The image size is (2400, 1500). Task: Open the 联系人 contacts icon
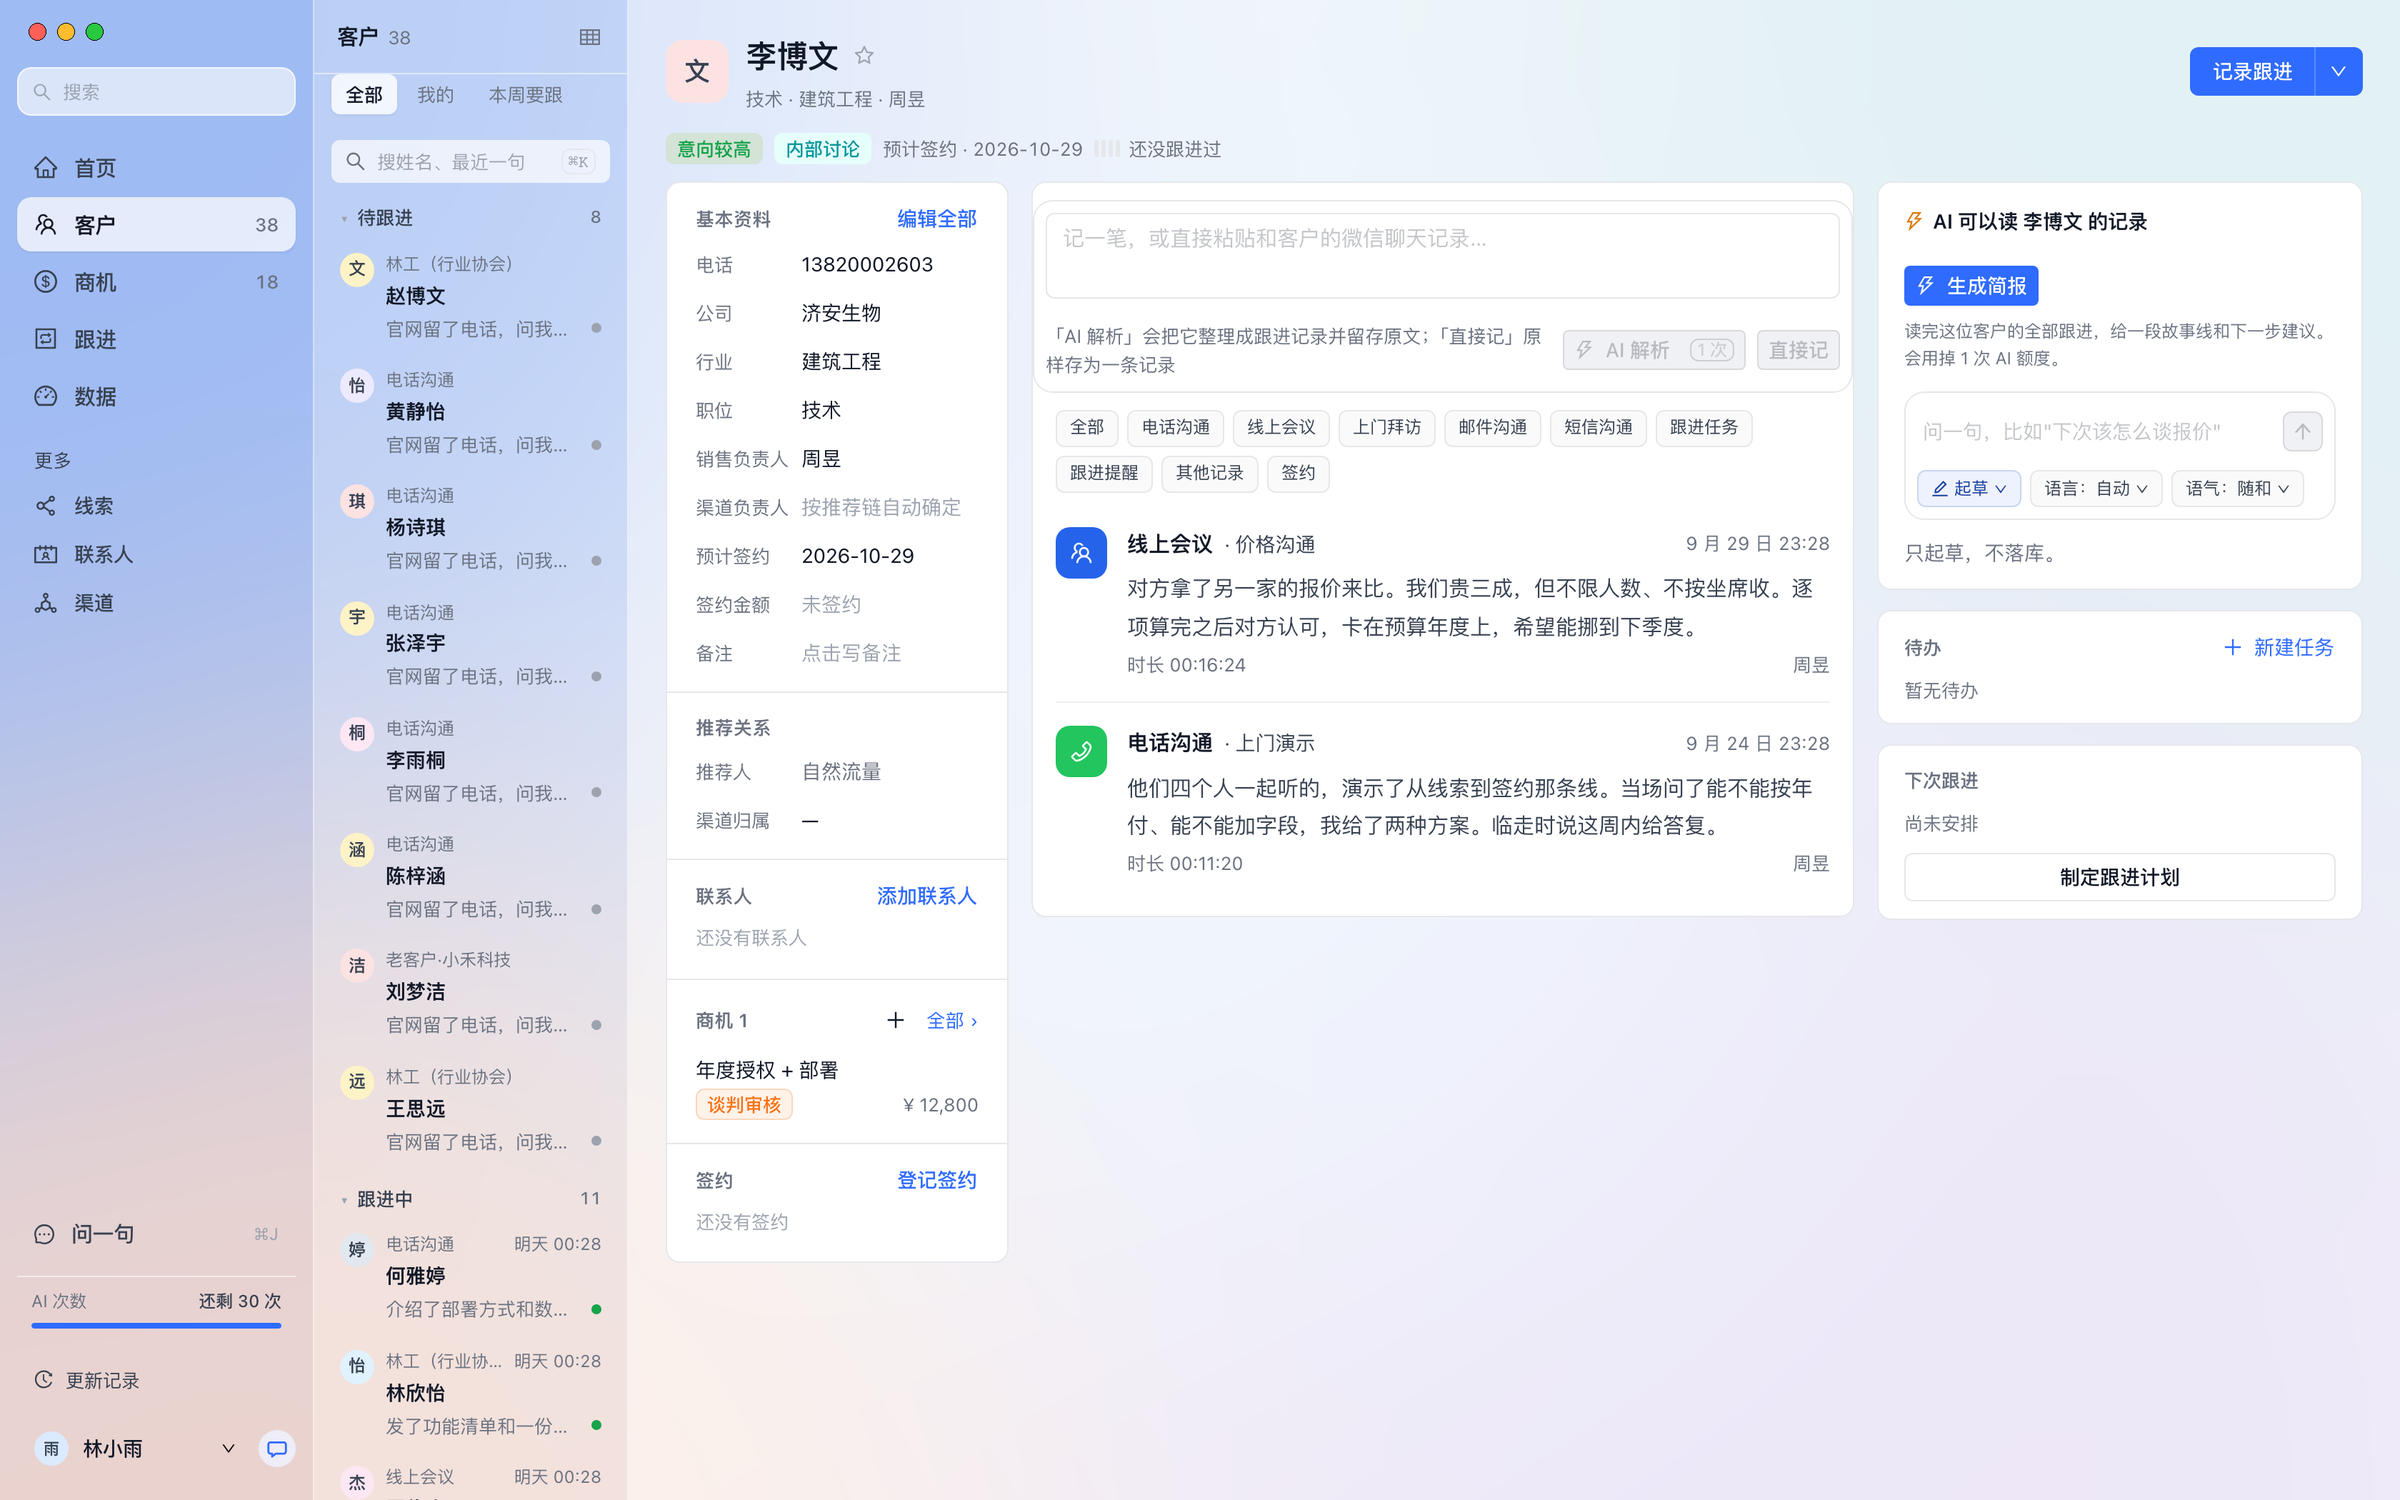click(x=46, y=554)
